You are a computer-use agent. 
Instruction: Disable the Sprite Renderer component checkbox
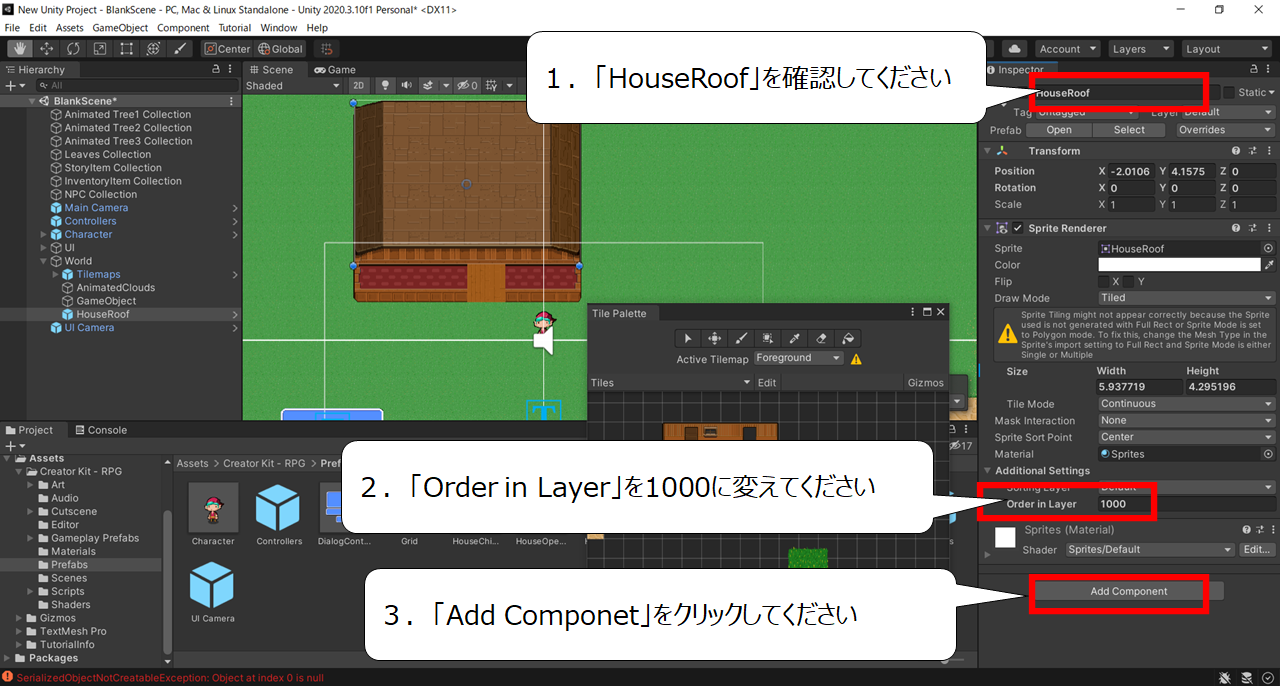[1018, 228]
